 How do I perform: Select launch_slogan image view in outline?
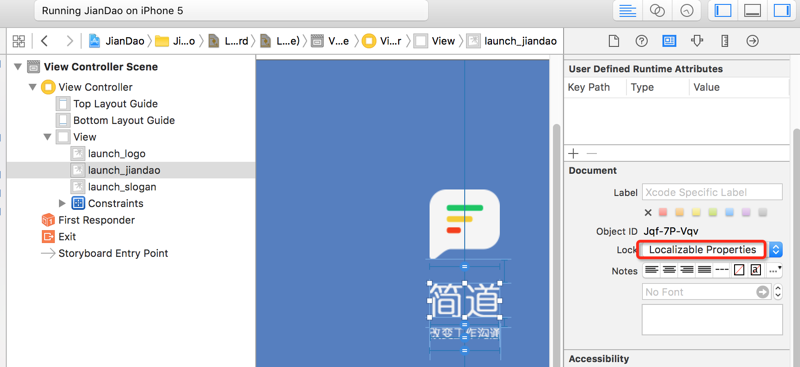point(122,187)
